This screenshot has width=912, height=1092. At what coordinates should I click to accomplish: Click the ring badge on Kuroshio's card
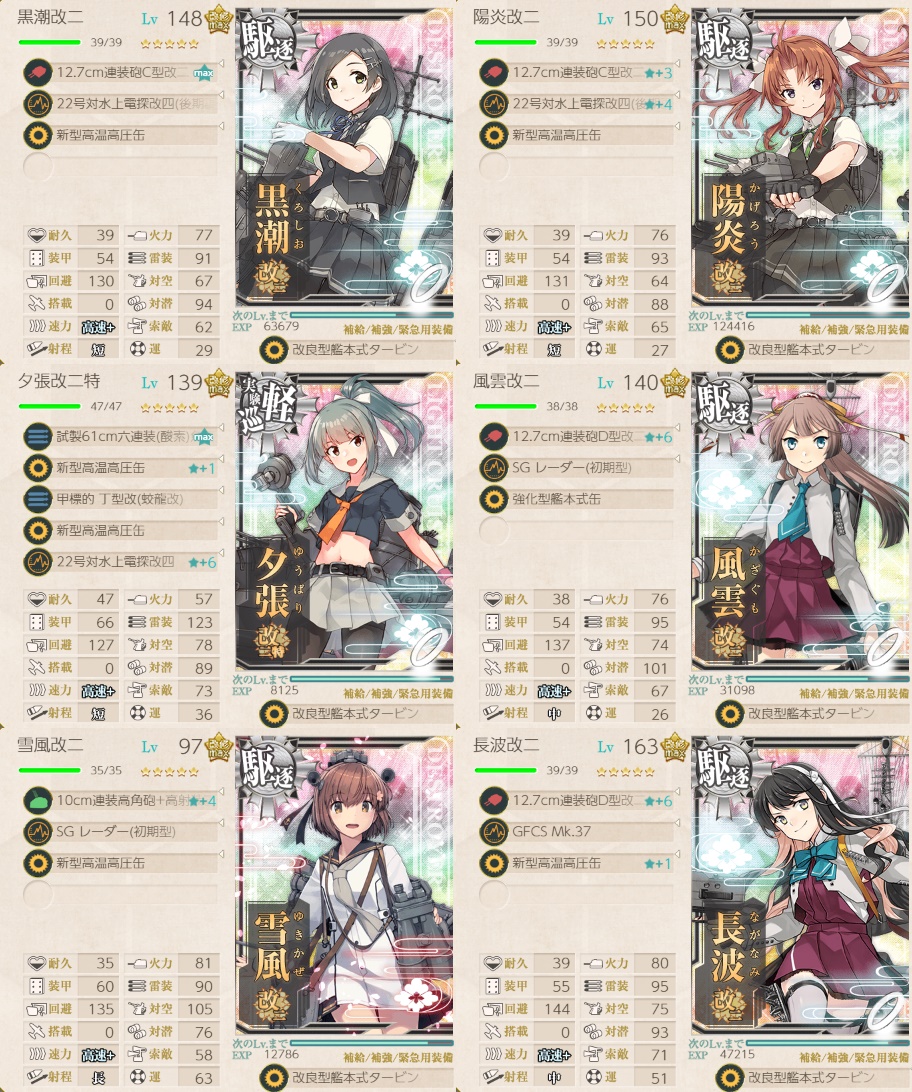click(430, 281)
